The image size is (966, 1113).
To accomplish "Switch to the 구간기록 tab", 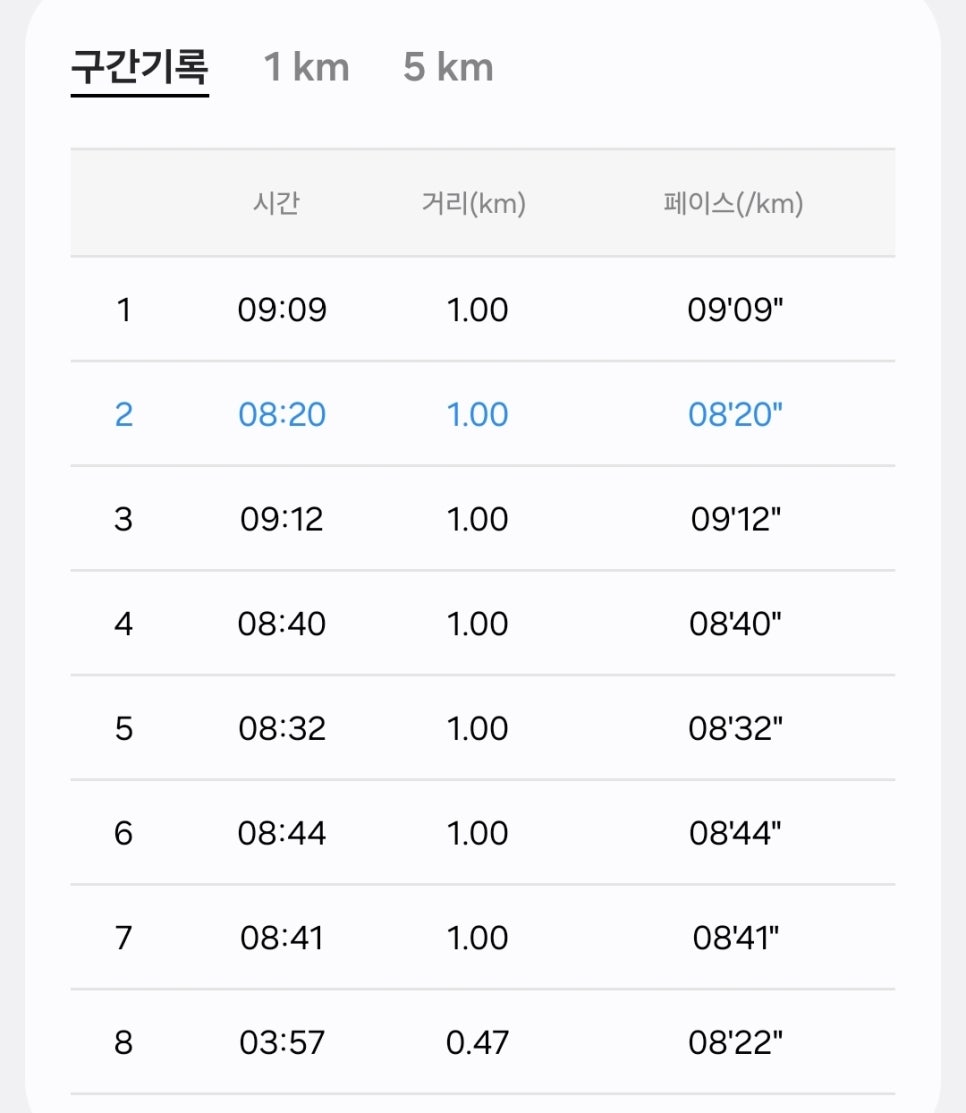I will (x=140, y=67).
